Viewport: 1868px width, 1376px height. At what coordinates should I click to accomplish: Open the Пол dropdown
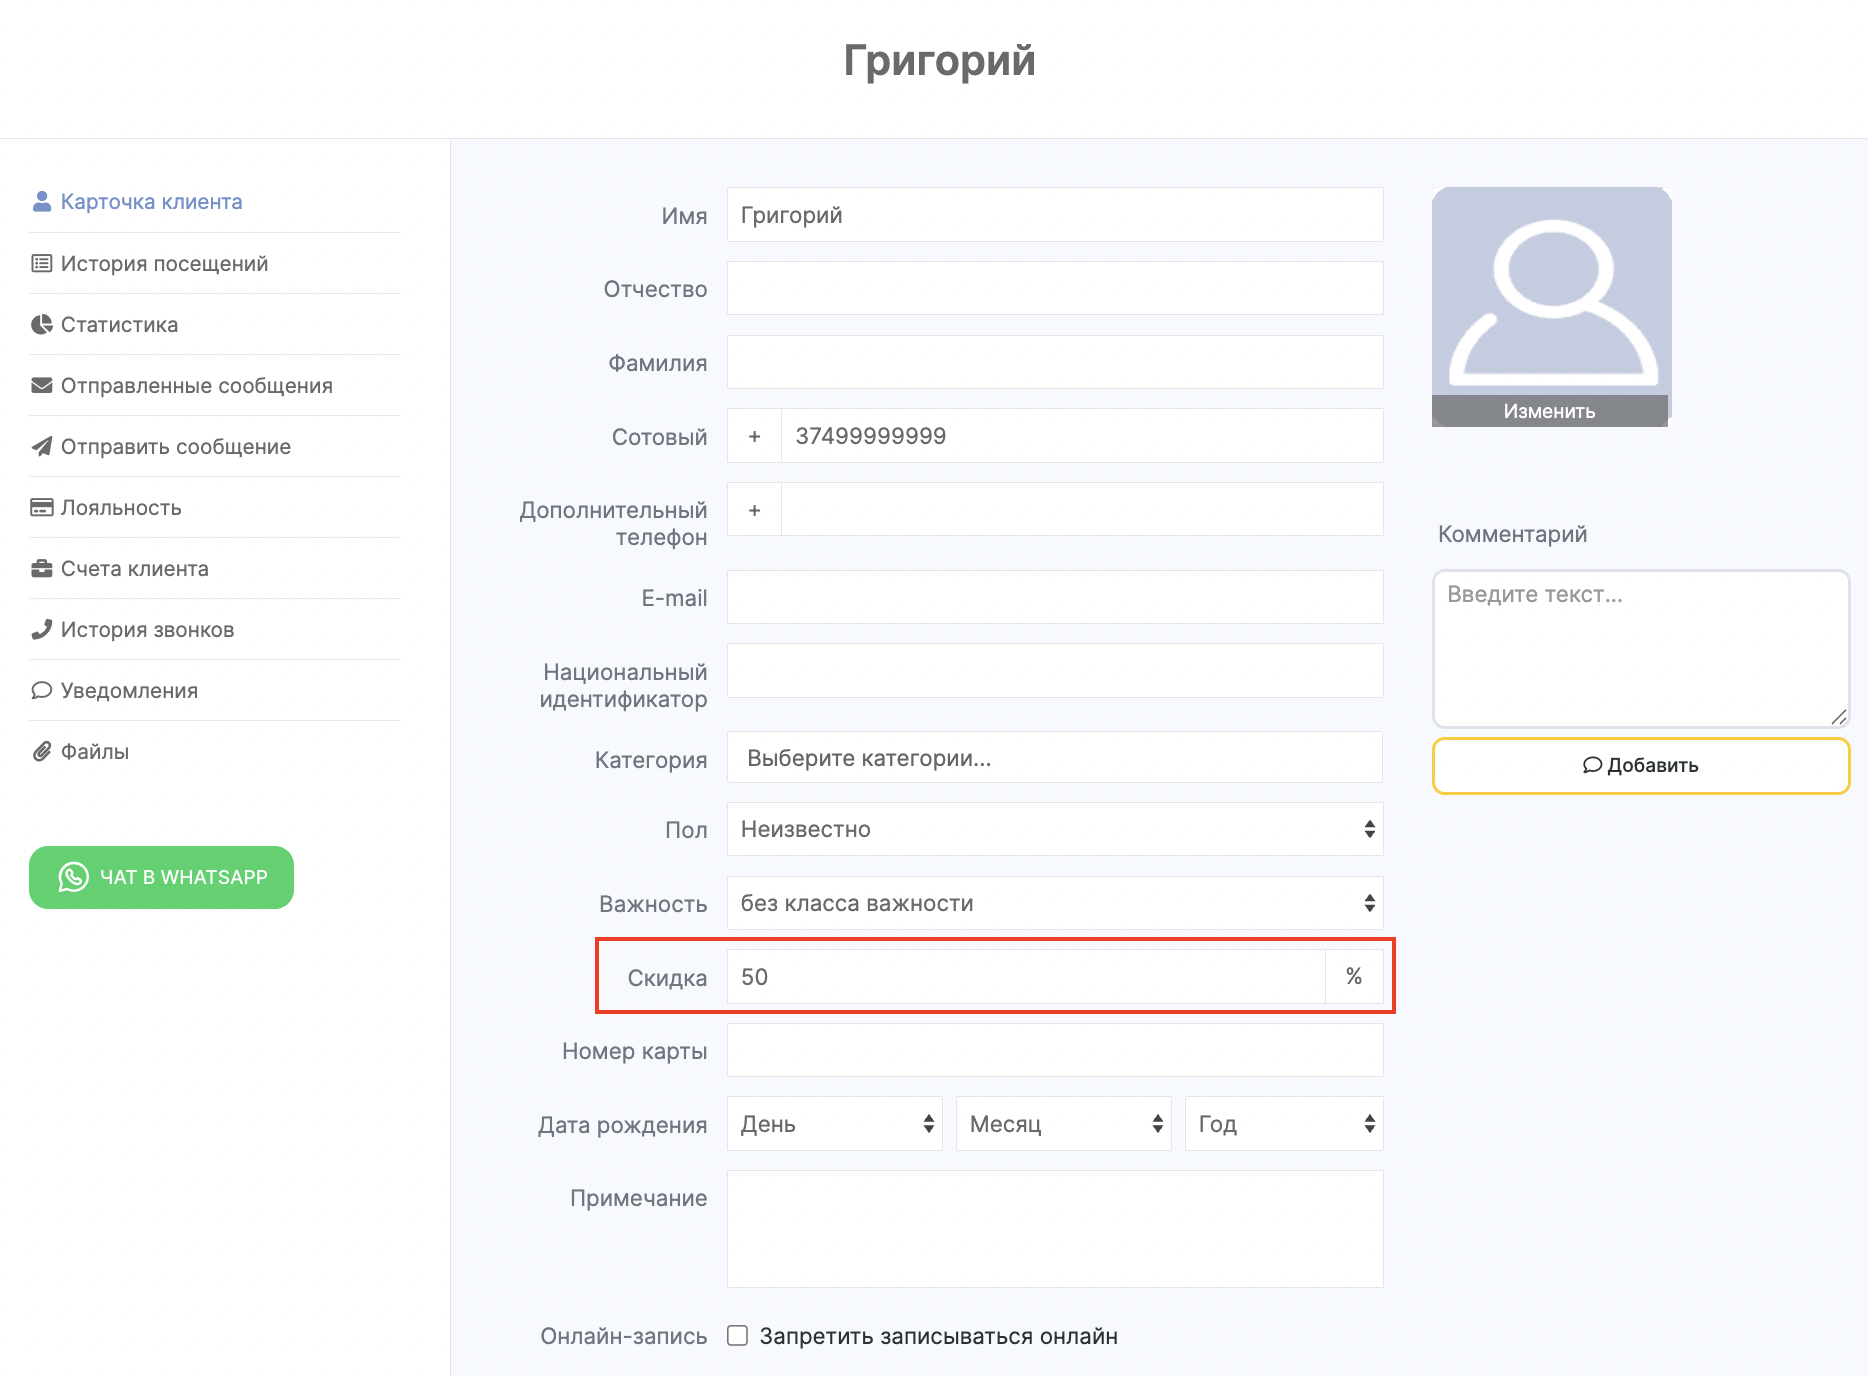click(x=1055, y=829)
